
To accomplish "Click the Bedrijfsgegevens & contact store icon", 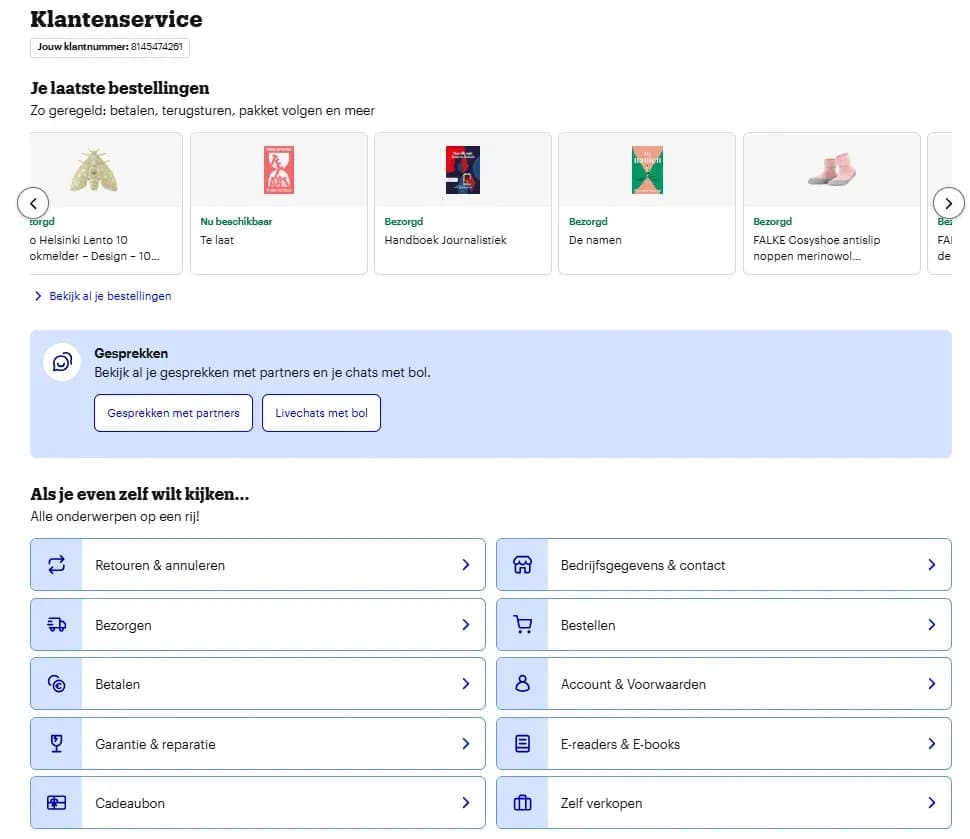I will pyautogui.click(x=522, y=564).
